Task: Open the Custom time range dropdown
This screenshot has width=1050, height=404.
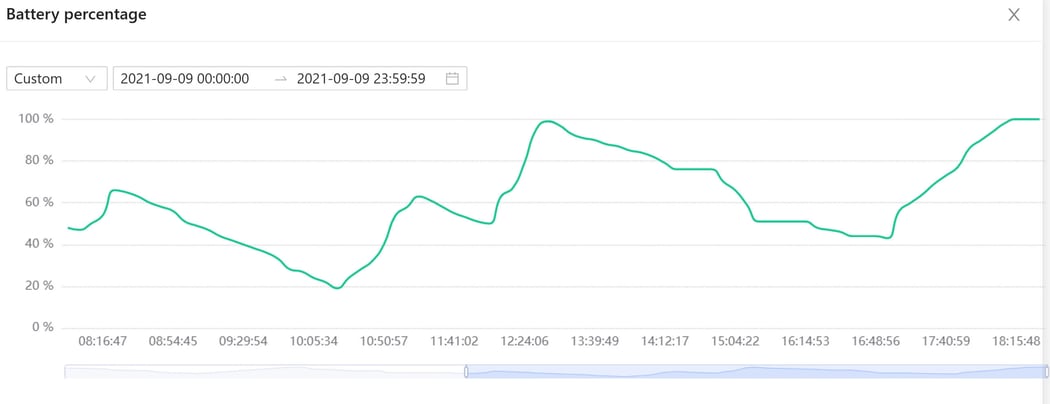Action: (x=56, y=79)
